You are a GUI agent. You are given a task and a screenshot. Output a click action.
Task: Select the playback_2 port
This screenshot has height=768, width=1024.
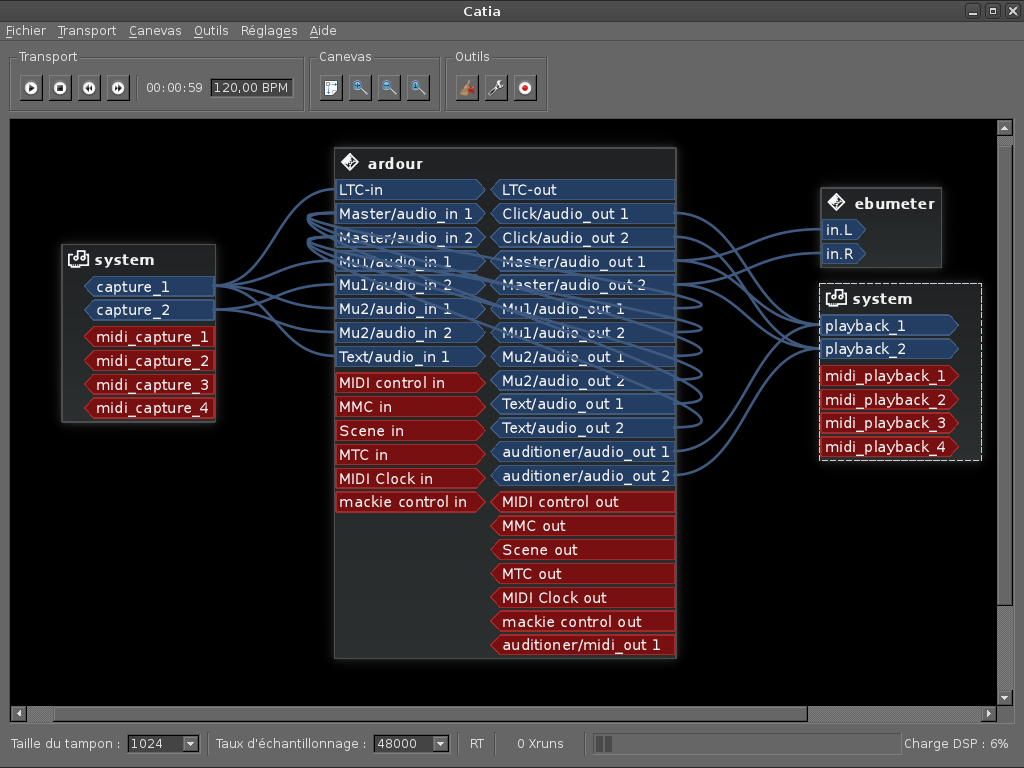889,349
